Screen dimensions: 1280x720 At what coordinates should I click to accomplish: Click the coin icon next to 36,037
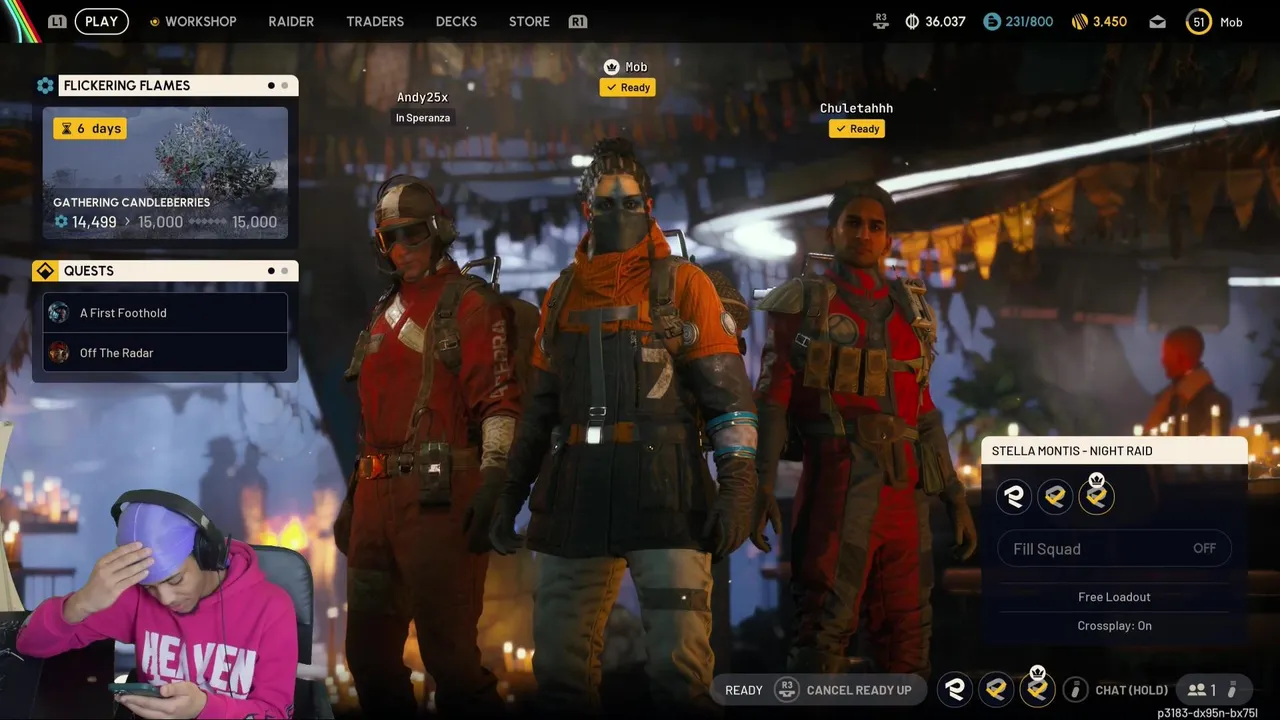pyautogui.click(x=911, y=21)
